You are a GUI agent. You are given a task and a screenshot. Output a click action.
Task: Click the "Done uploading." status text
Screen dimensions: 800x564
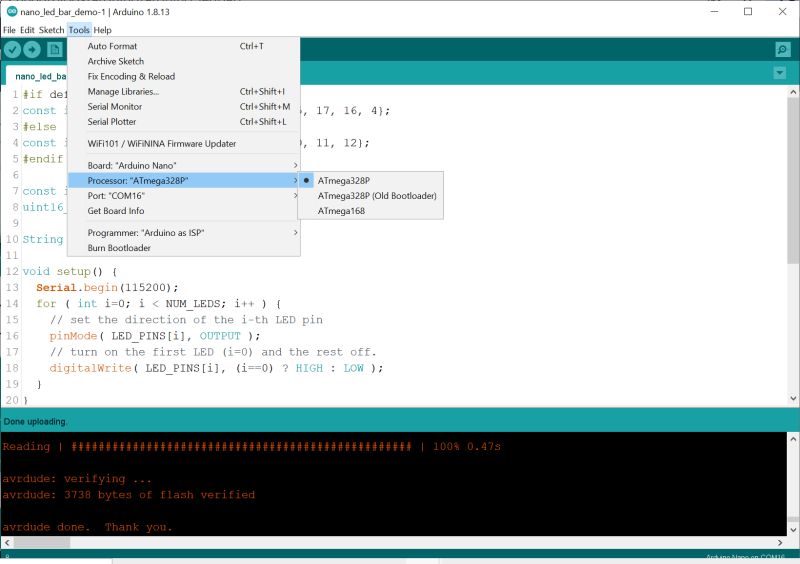pos(35,422)
